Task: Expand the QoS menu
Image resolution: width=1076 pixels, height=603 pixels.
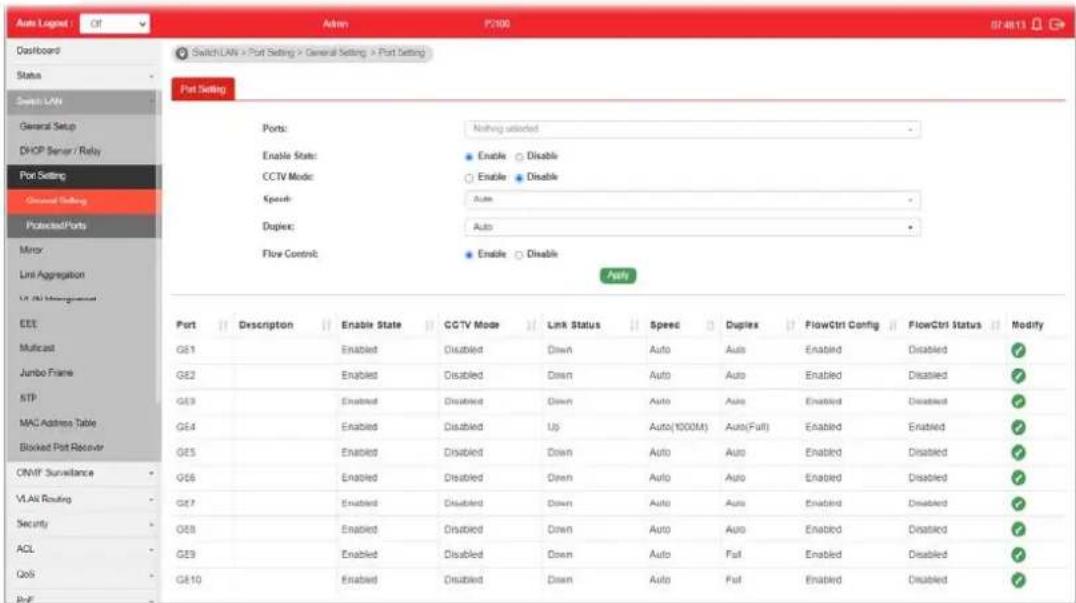Action: pos(84,574)
